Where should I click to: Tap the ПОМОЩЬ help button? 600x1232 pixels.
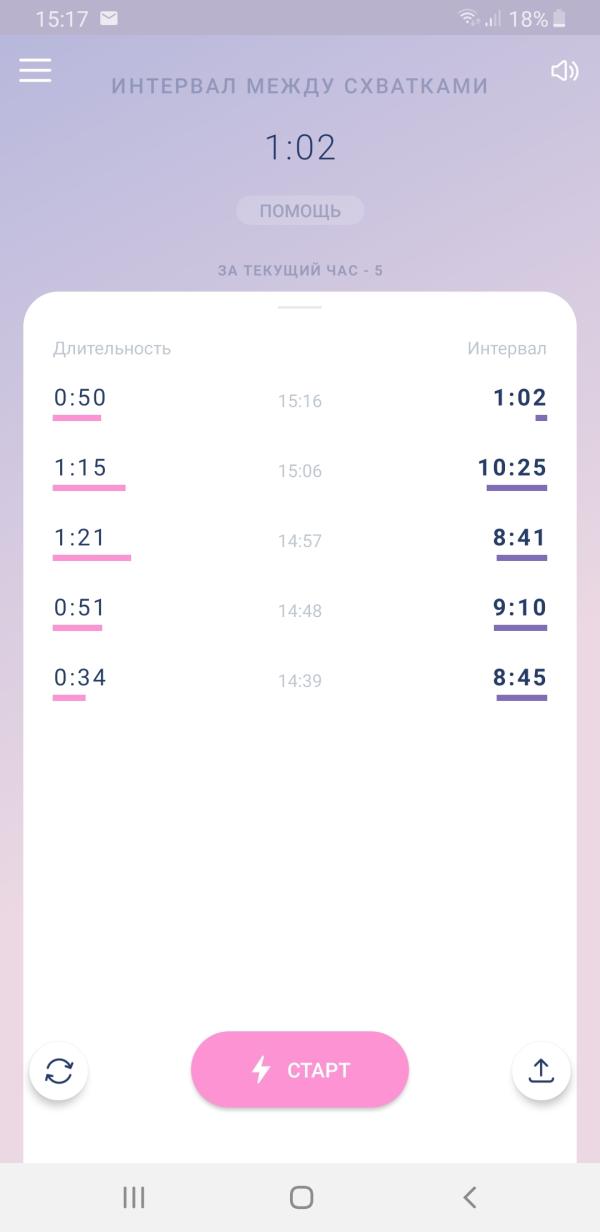[x=300, y=211]
